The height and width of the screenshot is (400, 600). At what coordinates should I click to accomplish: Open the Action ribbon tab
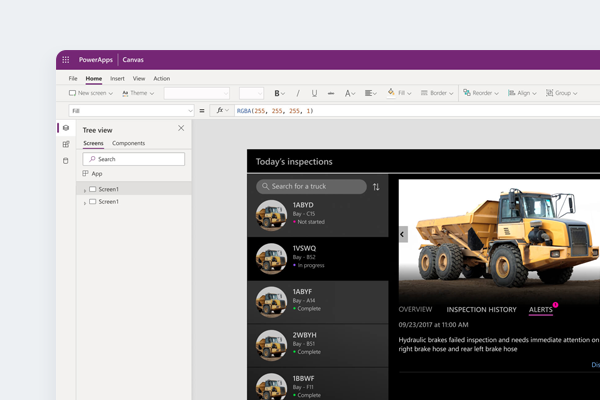[x=161, y=78]
